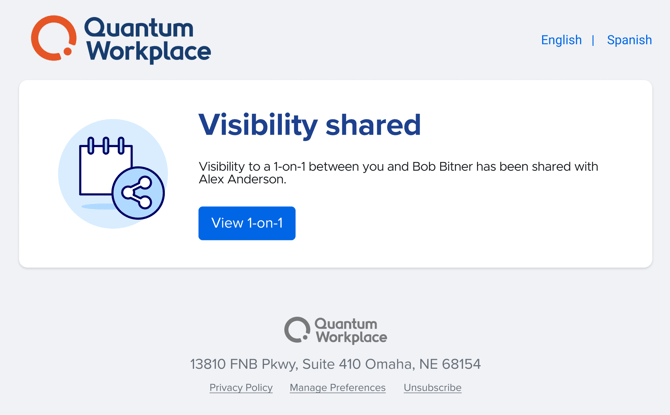
Task: Click the name Alex Anderson in message
Action: [x=242, y=179]
